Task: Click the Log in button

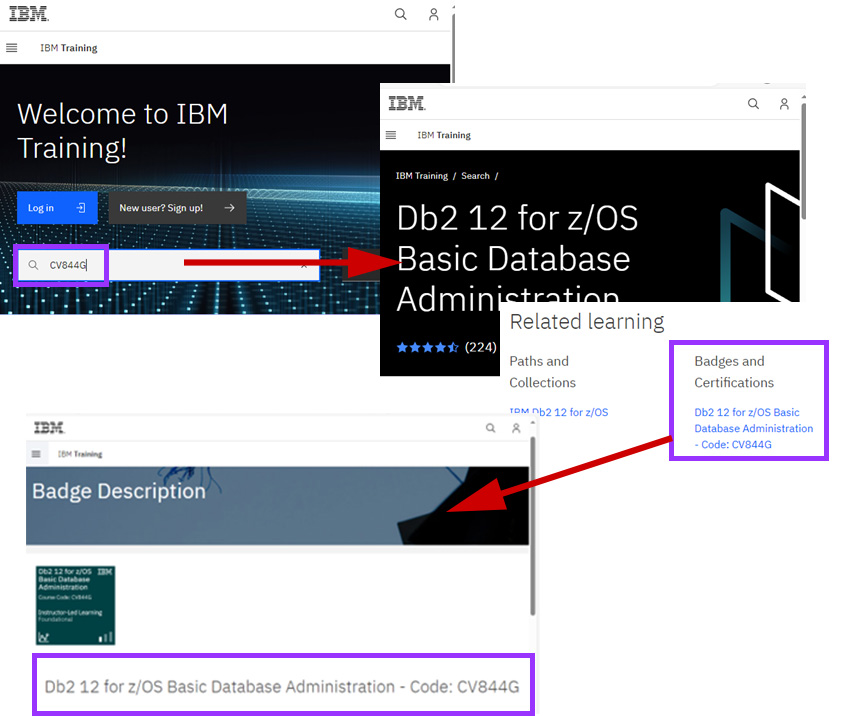Action: click(57, 208)
